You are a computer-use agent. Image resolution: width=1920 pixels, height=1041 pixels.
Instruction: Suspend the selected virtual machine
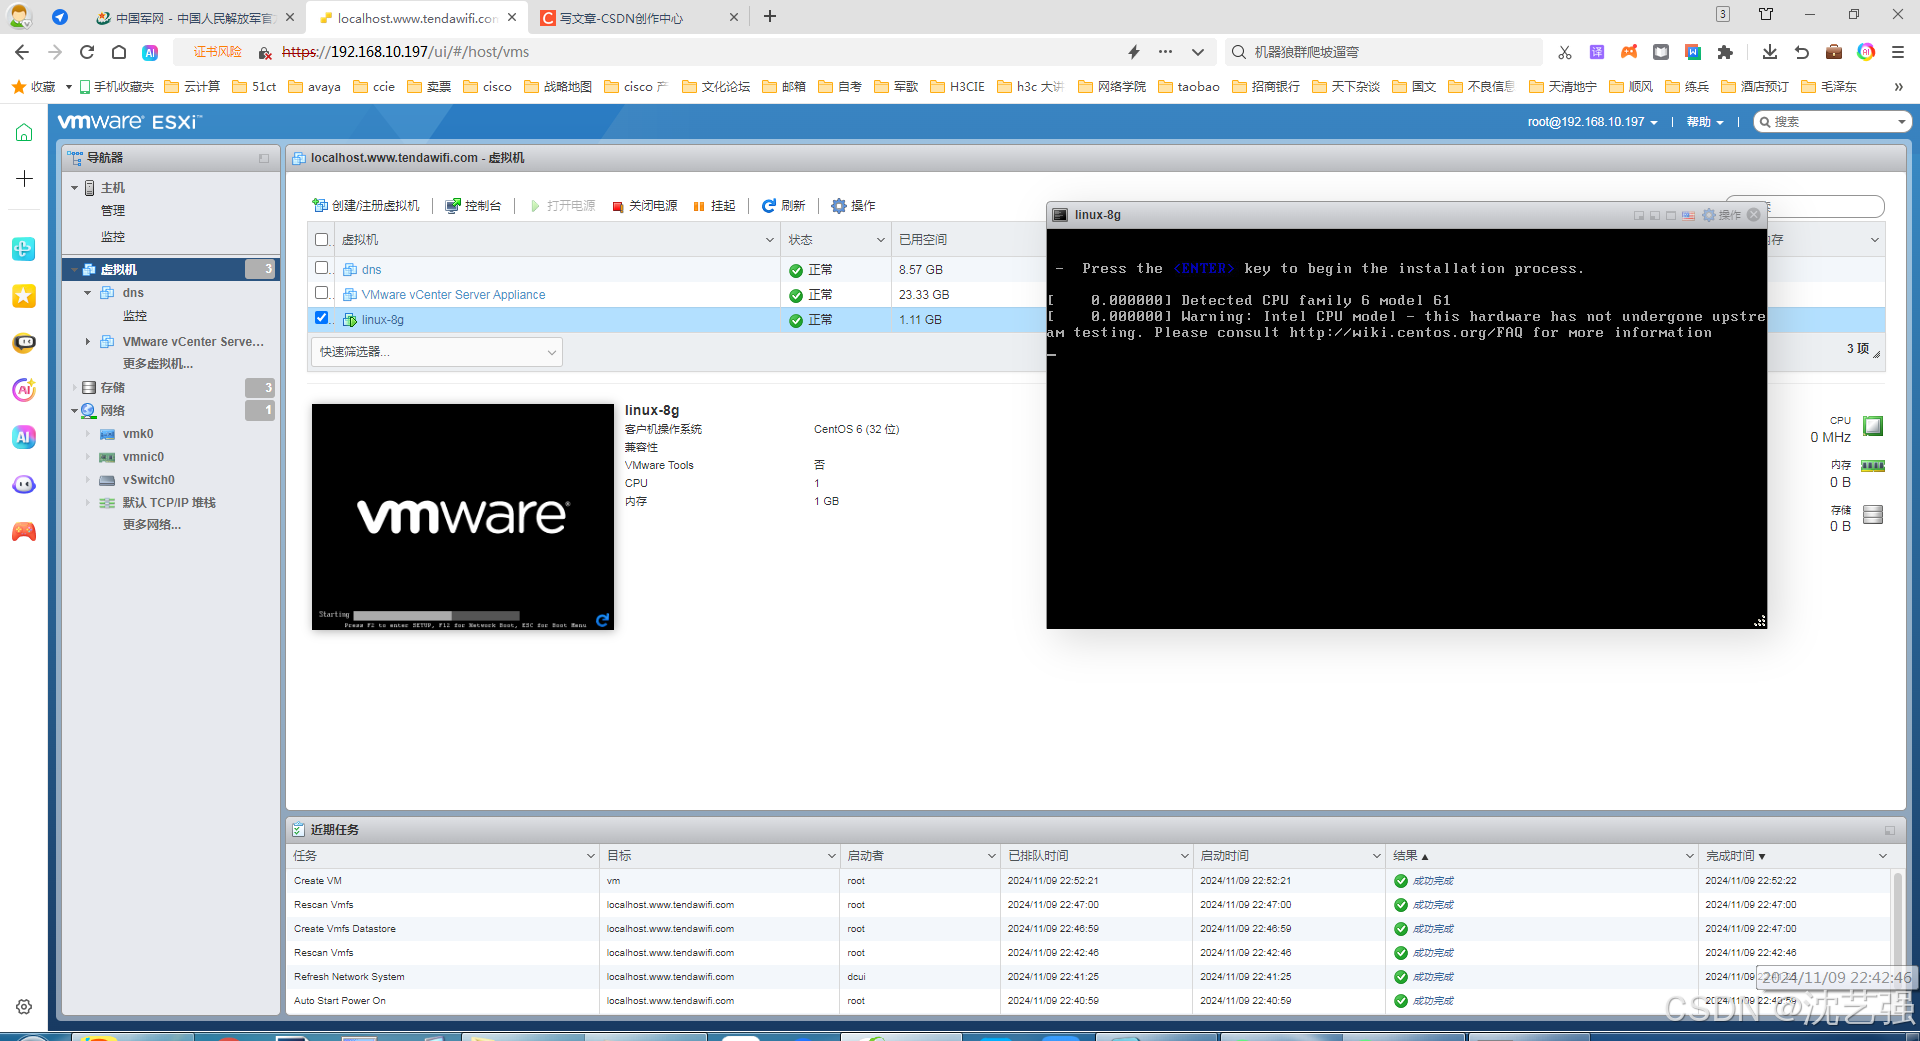714,206
